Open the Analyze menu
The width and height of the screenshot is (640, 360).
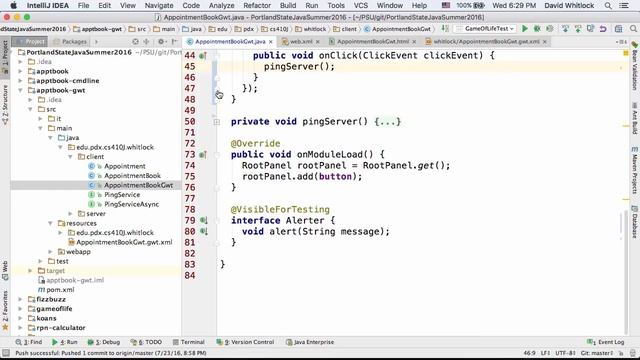(222, 6)
